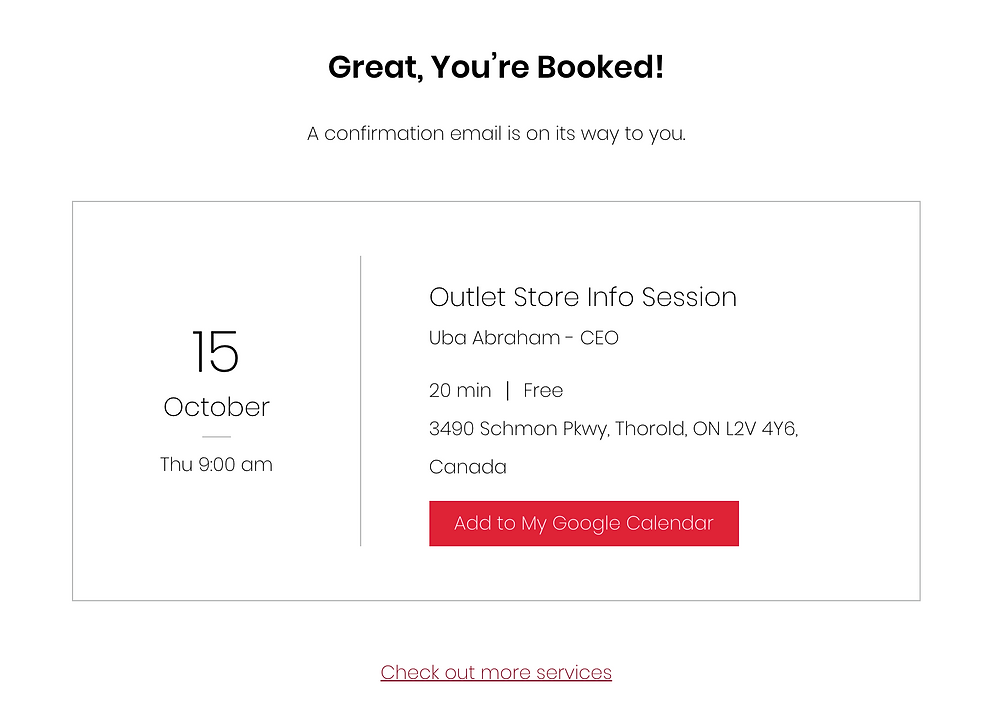Select the Thu 9:00 am time text
Viewport: 1000px width, 728px height.
tap(216, 464)
